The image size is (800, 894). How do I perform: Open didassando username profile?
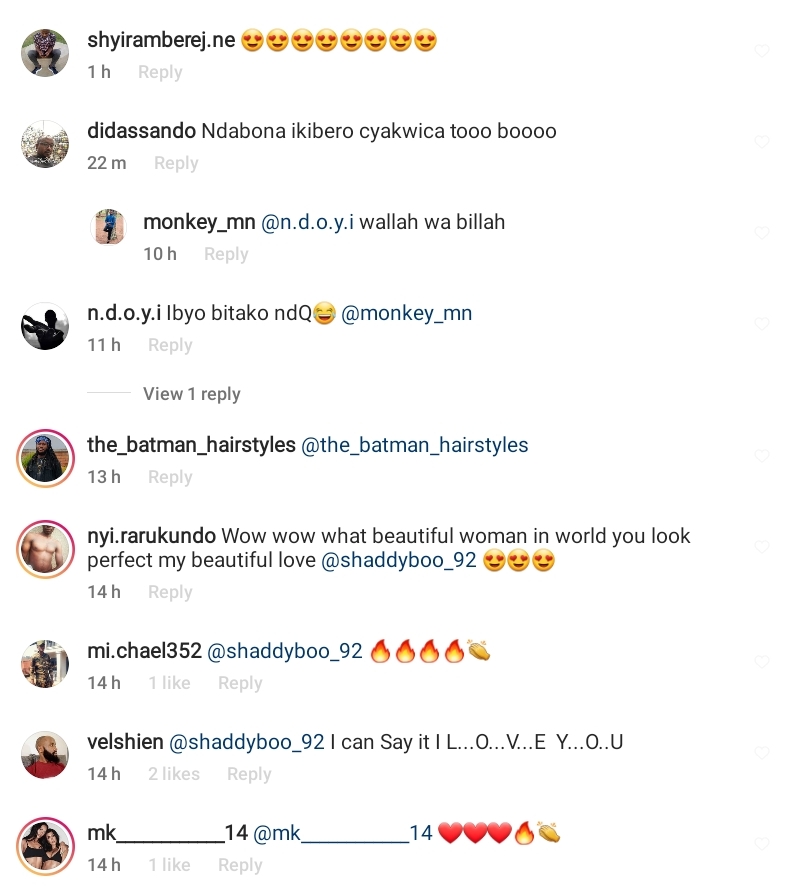(141, 131)
